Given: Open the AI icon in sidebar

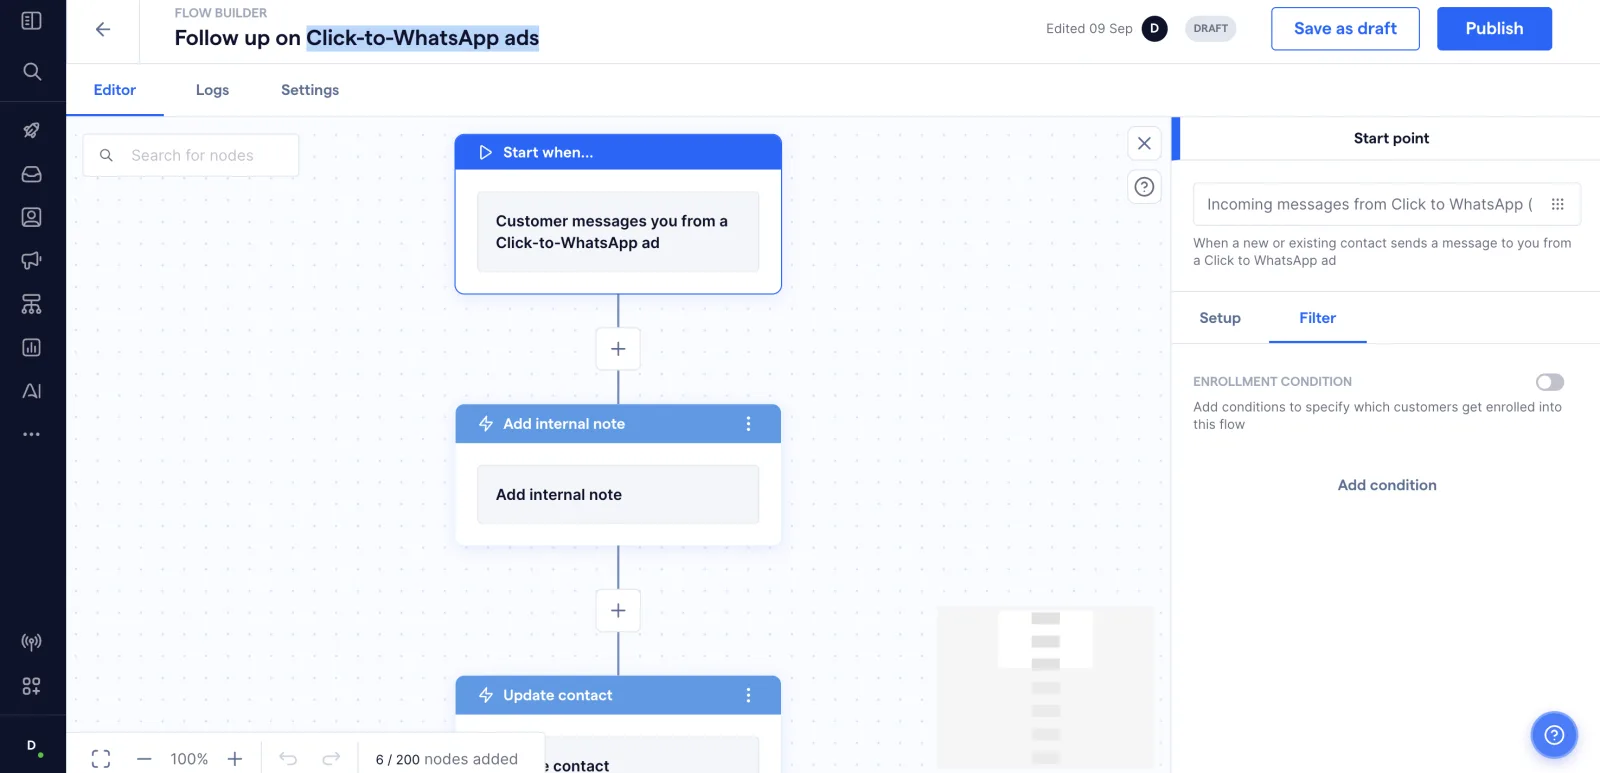Looking at the screenshot, I should (x=32, y=391).
